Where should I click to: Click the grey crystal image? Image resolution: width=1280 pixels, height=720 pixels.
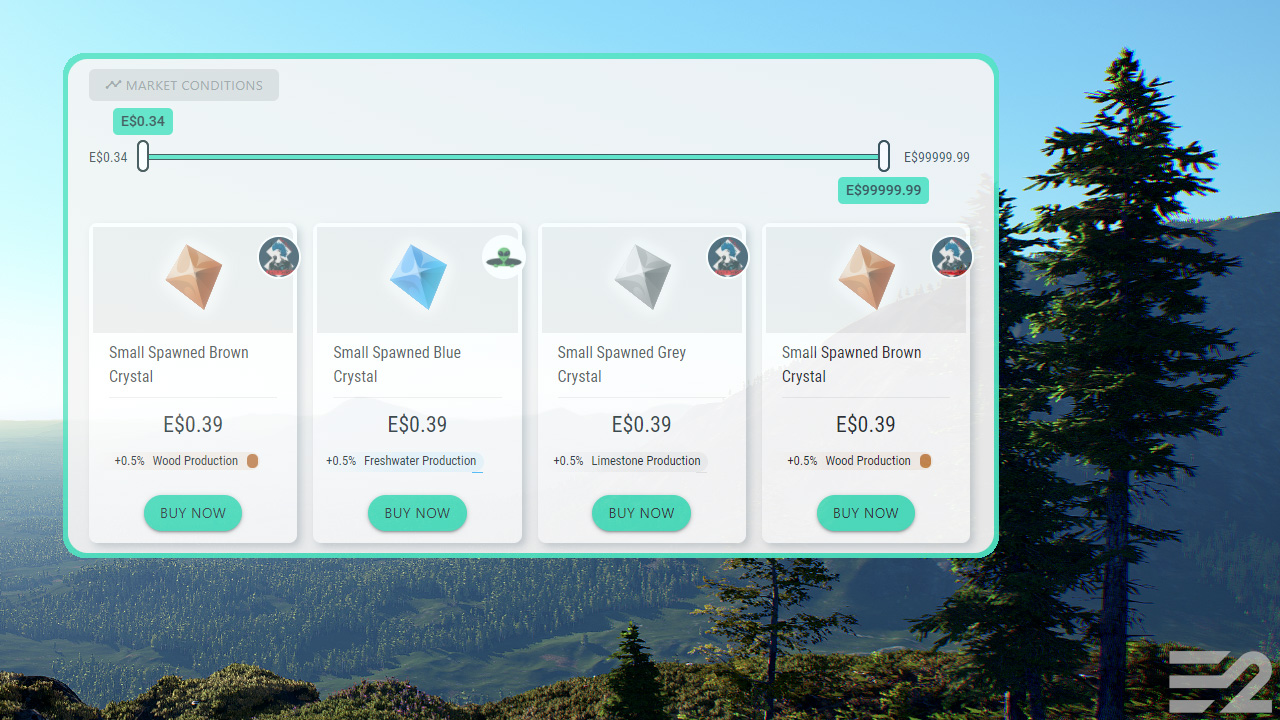642,277
